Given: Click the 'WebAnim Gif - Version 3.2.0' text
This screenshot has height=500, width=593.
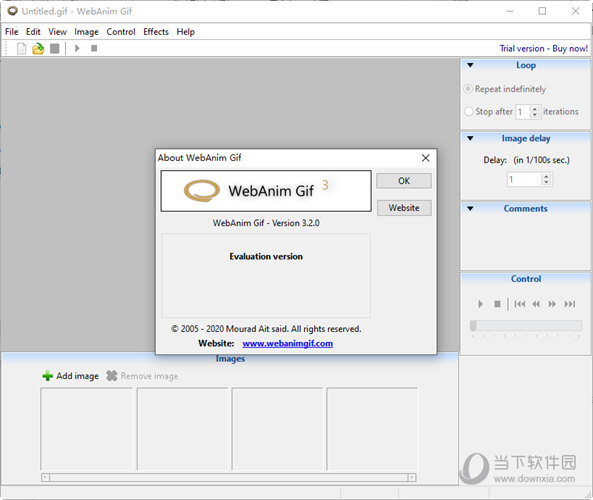Looking at the screenshot, I should (x=266, y=223).
